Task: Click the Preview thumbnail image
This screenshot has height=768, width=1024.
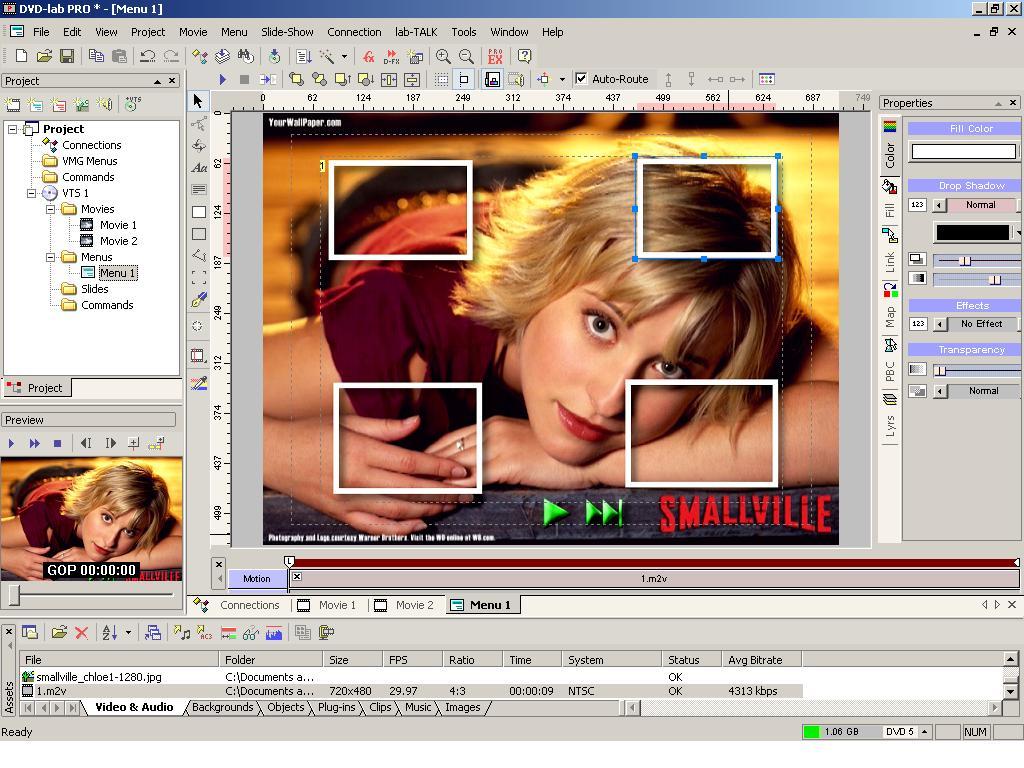Action: pyautogui.click(x=91, y=519)
